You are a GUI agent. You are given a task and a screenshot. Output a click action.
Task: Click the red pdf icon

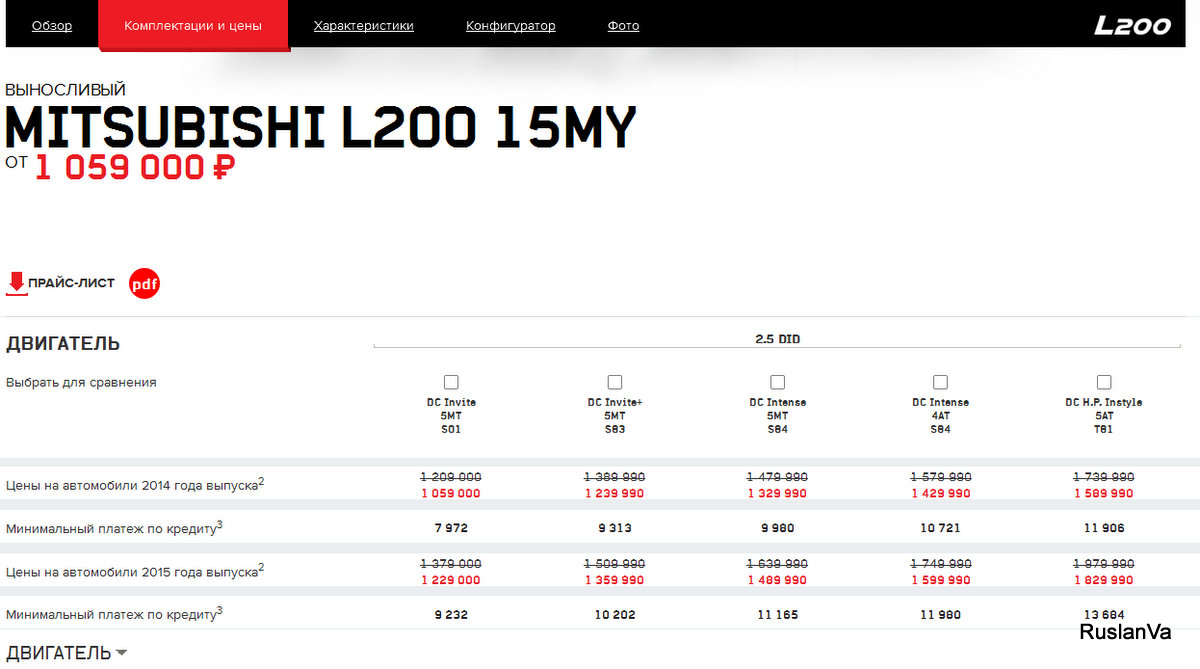(145, 284)
